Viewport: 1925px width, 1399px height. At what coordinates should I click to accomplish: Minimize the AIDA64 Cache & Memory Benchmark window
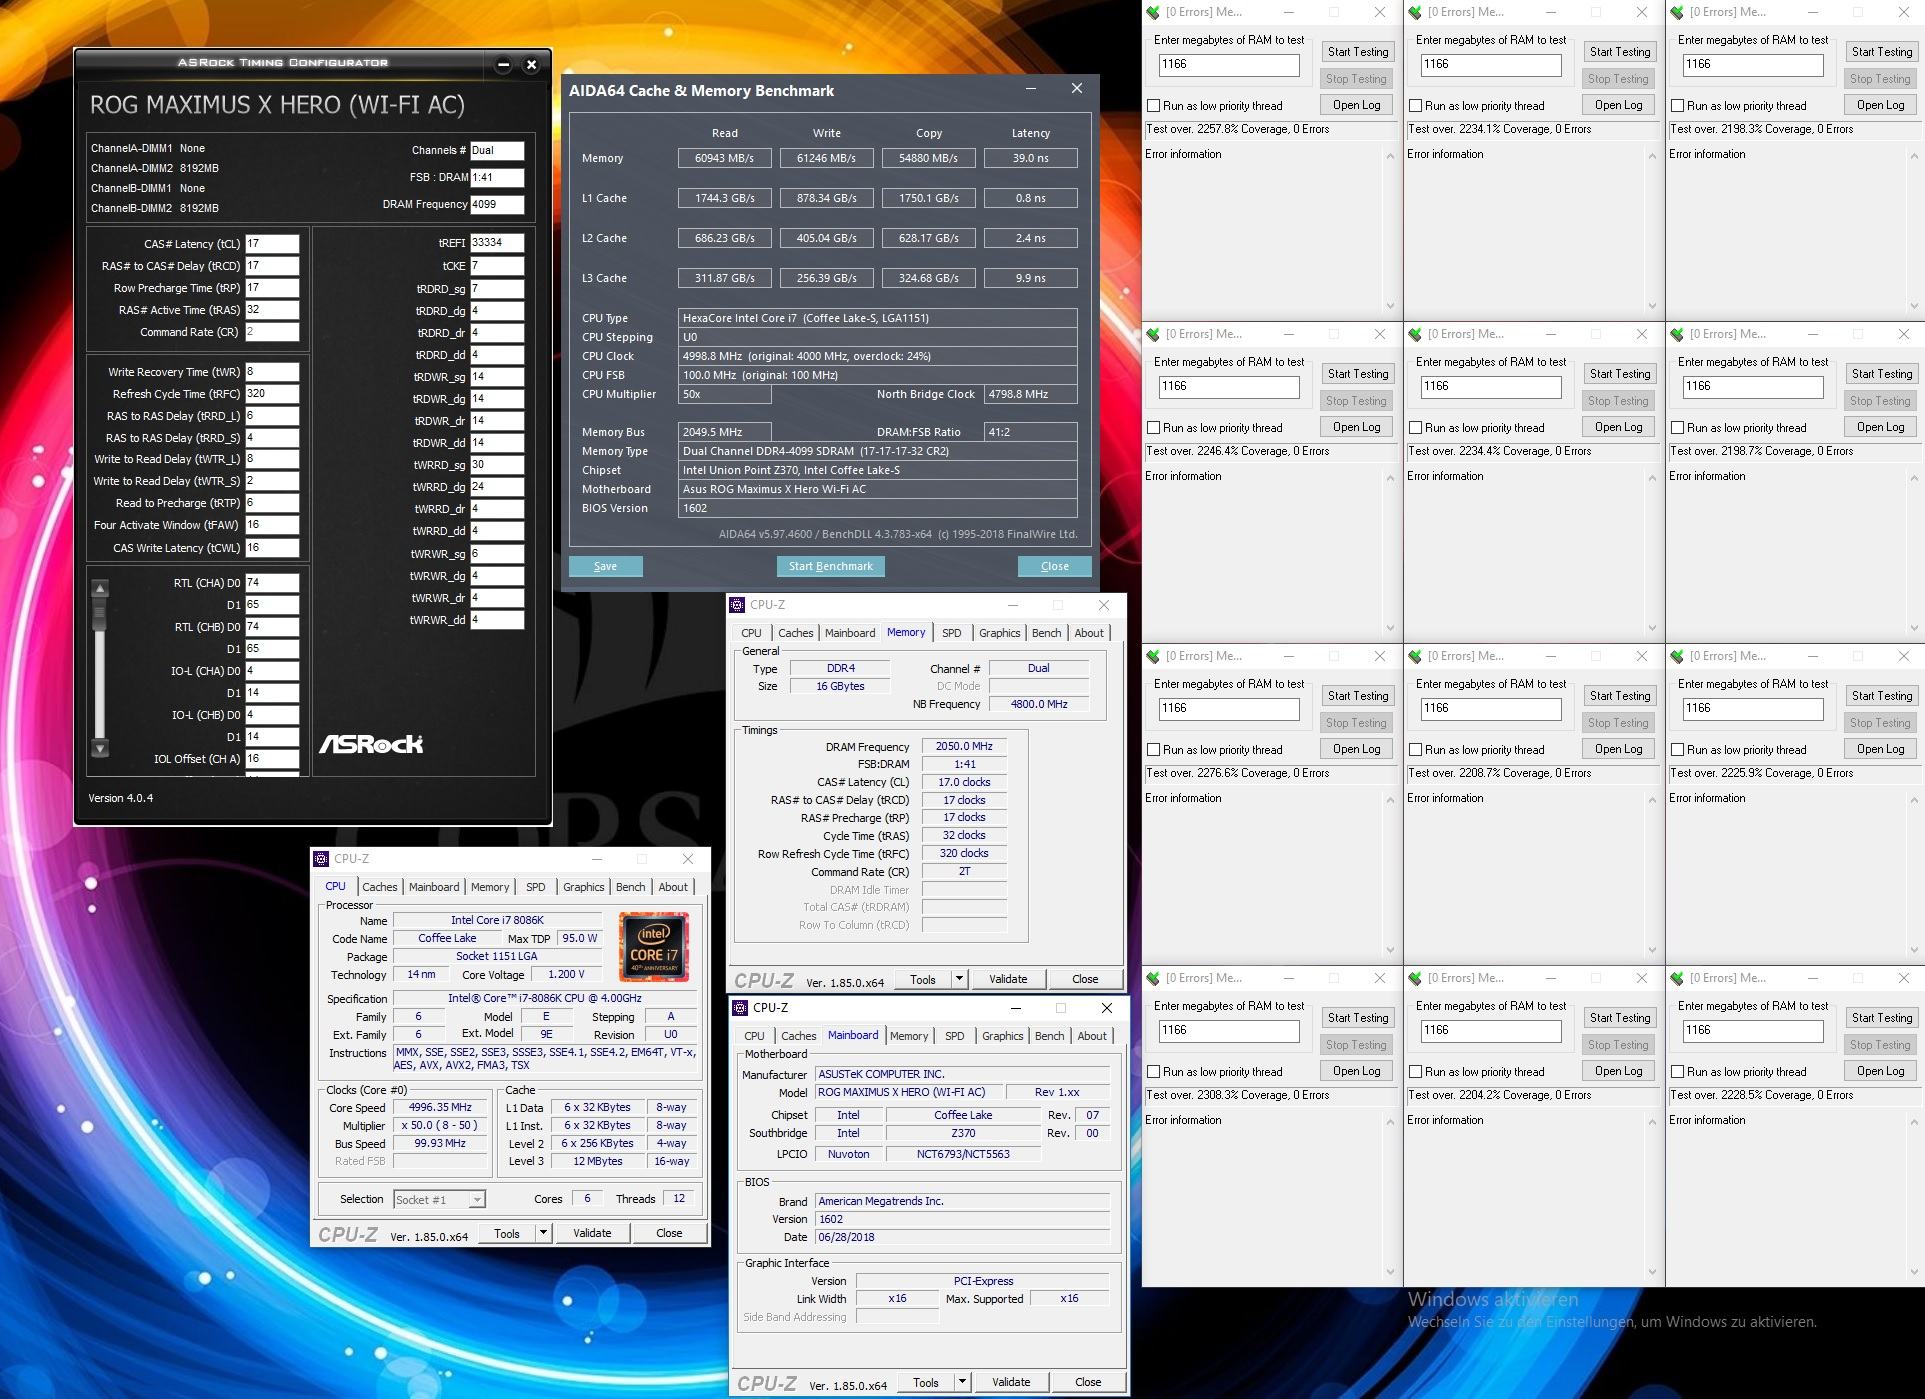1031,88
